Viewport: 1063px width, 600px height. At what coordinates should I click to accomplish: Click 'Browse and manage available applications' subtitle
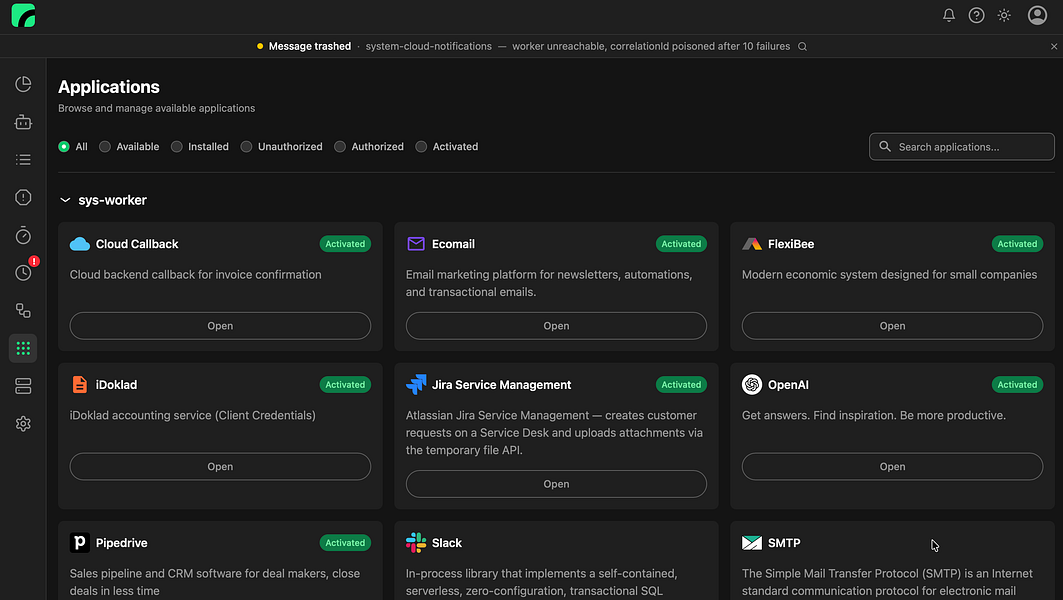[x=157, y=108]
